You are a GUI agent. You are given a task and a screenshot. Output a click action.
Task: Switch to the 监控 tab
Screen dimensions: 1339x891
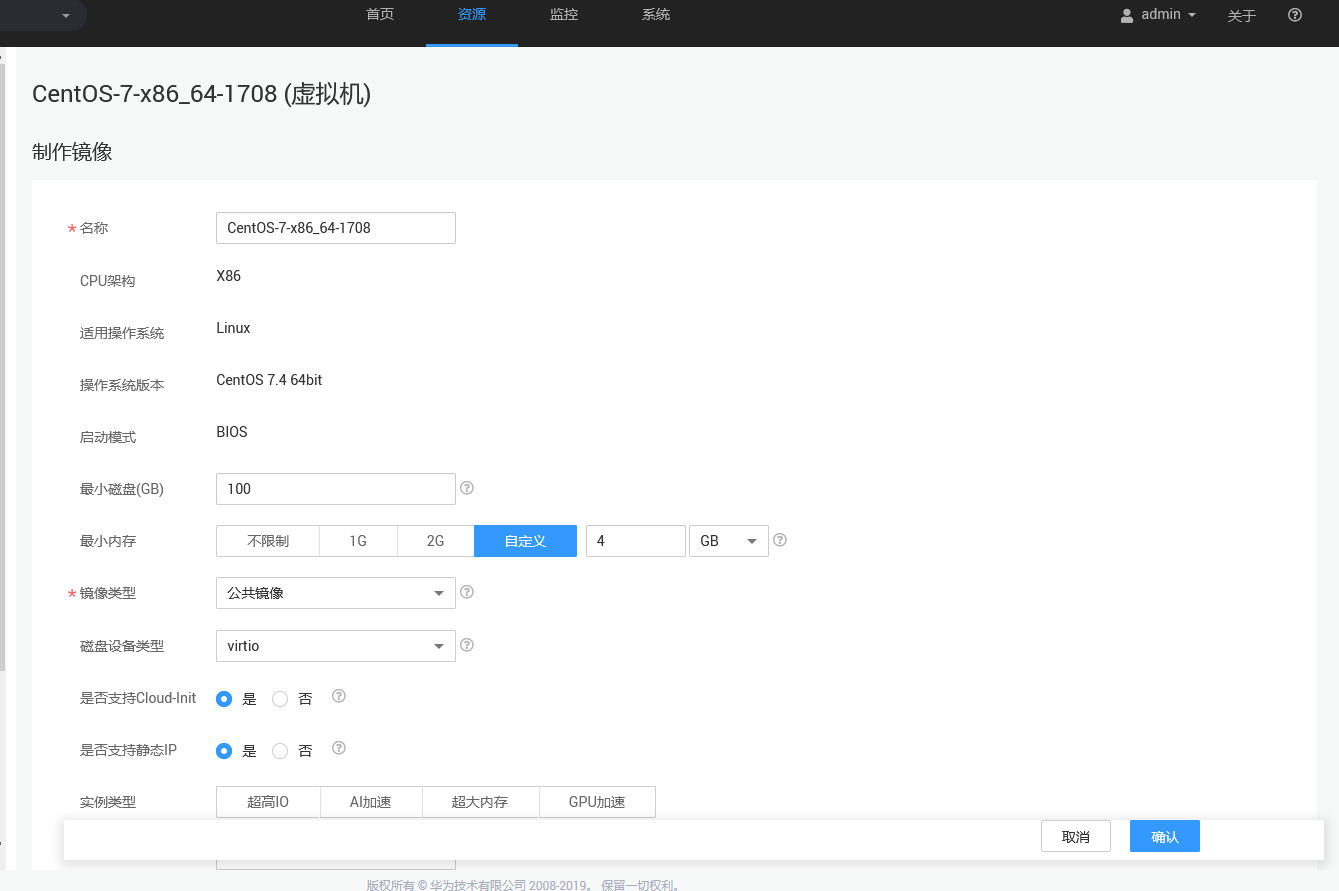point(564,15)
